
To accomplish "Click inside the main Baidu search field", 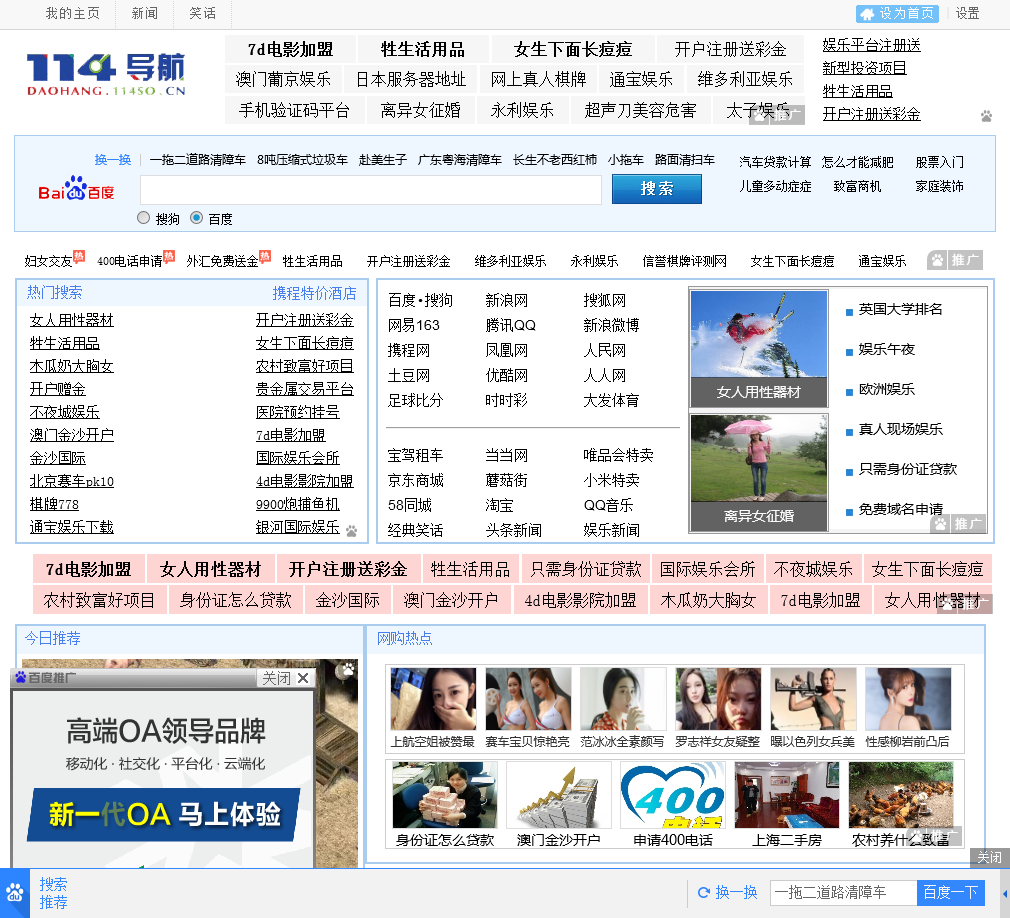I will point(371,190).
